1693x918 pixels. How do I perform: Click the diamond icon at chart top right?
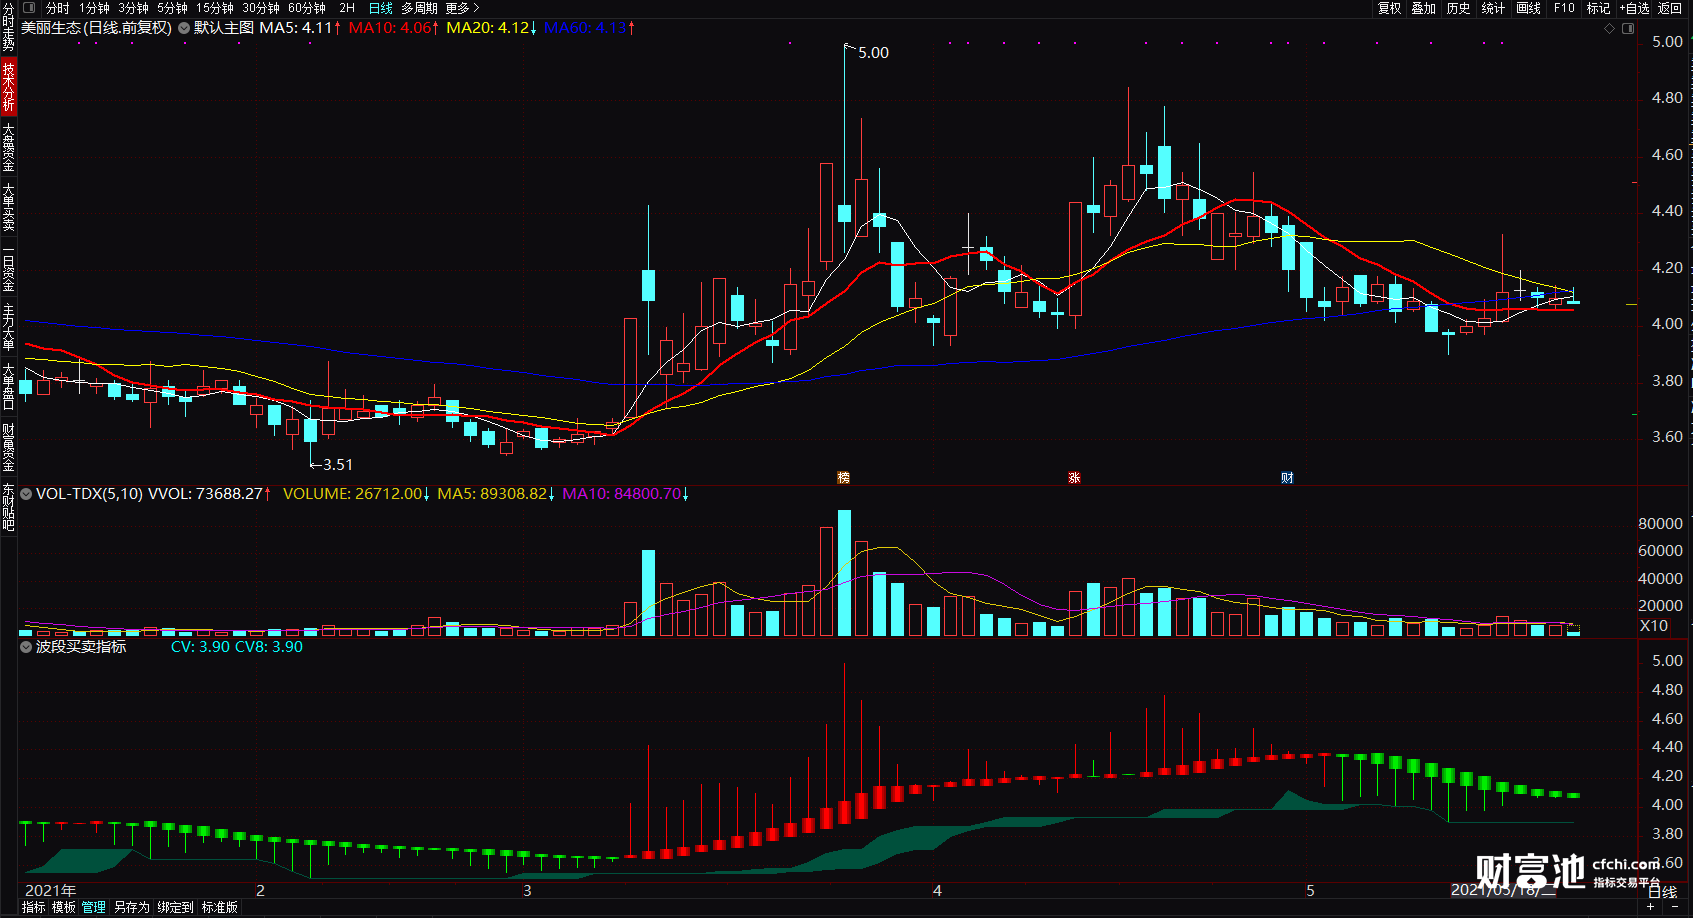click(x=1610, y=28)
